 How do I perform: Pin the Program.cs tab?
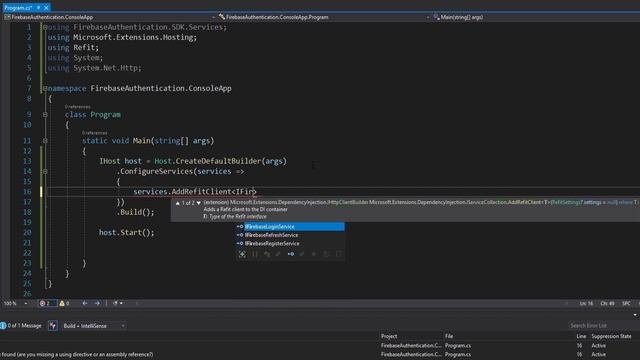pyautogui.click(x=38, y=8)
